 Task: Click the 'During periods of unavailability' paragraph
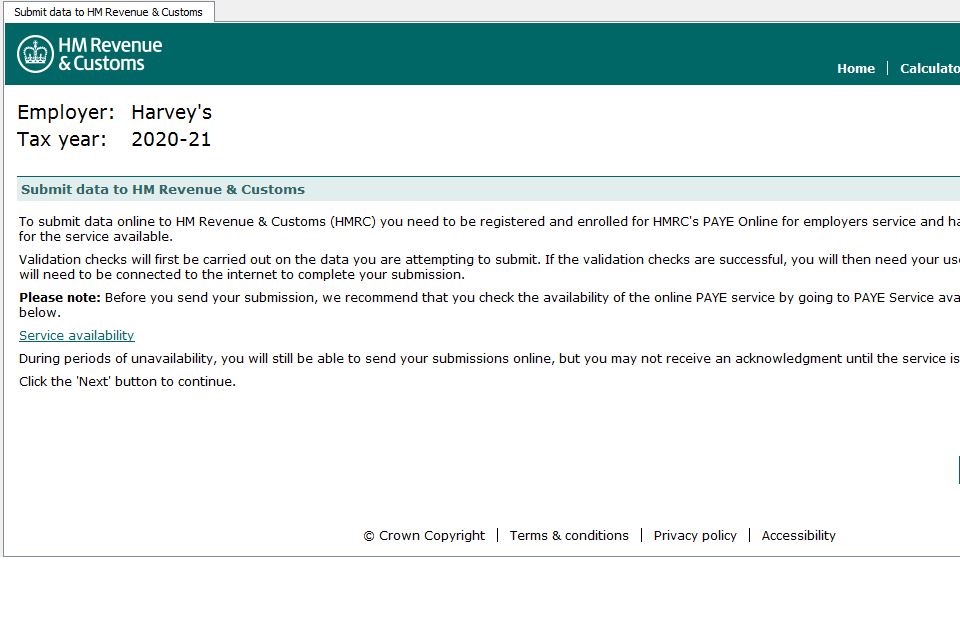pos(489,358)
